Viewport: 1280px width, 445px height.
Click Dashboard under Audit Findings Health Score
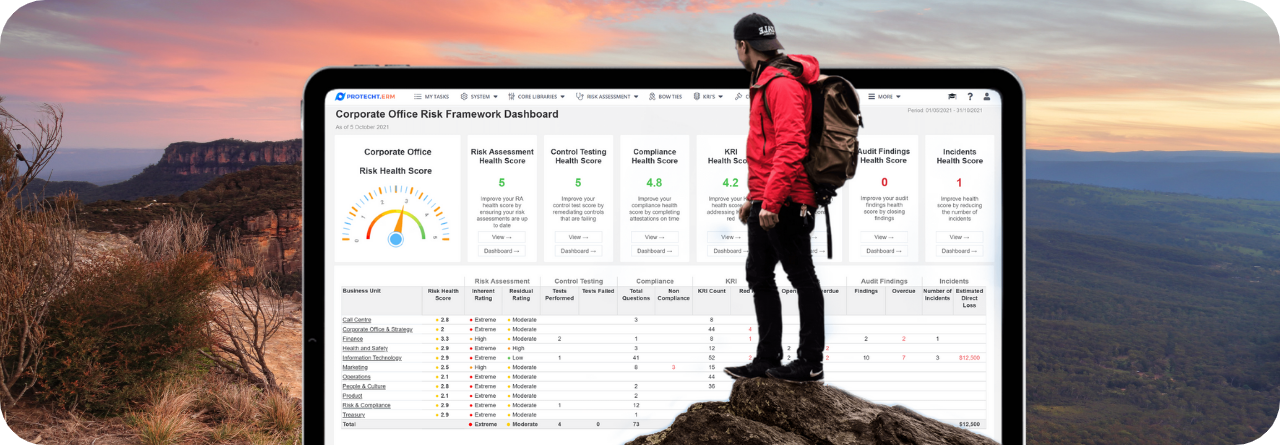click(x=884, y=251)
